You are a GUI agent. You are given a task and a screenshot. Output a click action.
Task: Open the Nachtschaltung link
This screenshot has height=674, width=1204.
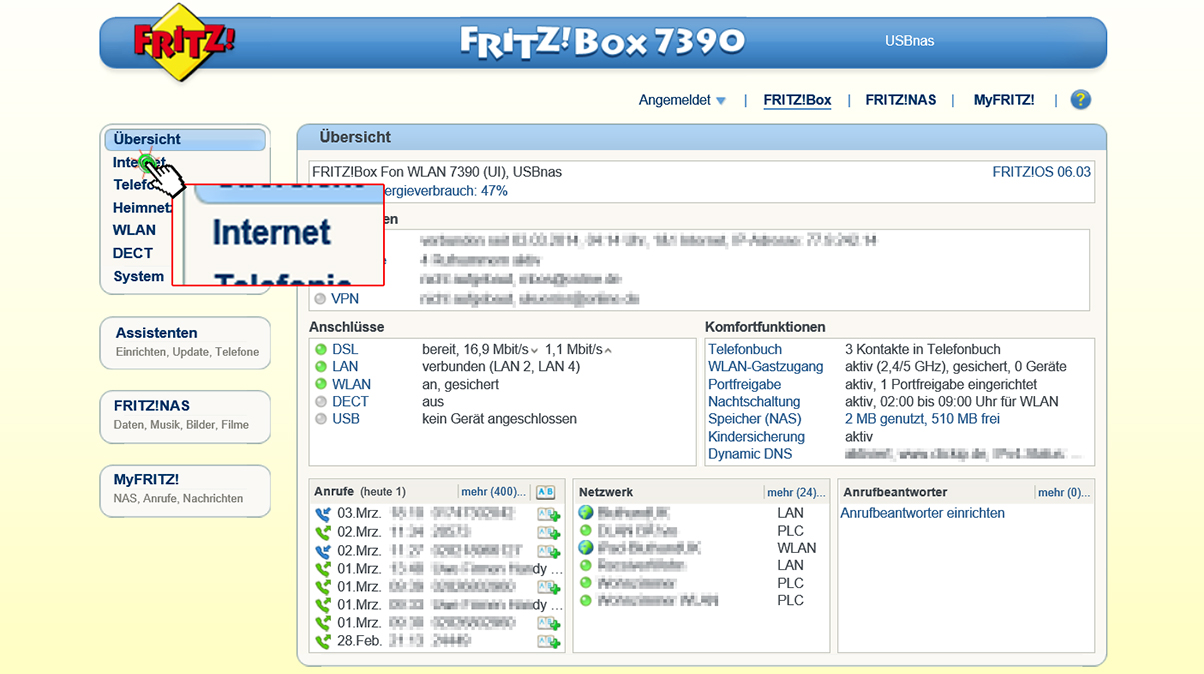754,401
